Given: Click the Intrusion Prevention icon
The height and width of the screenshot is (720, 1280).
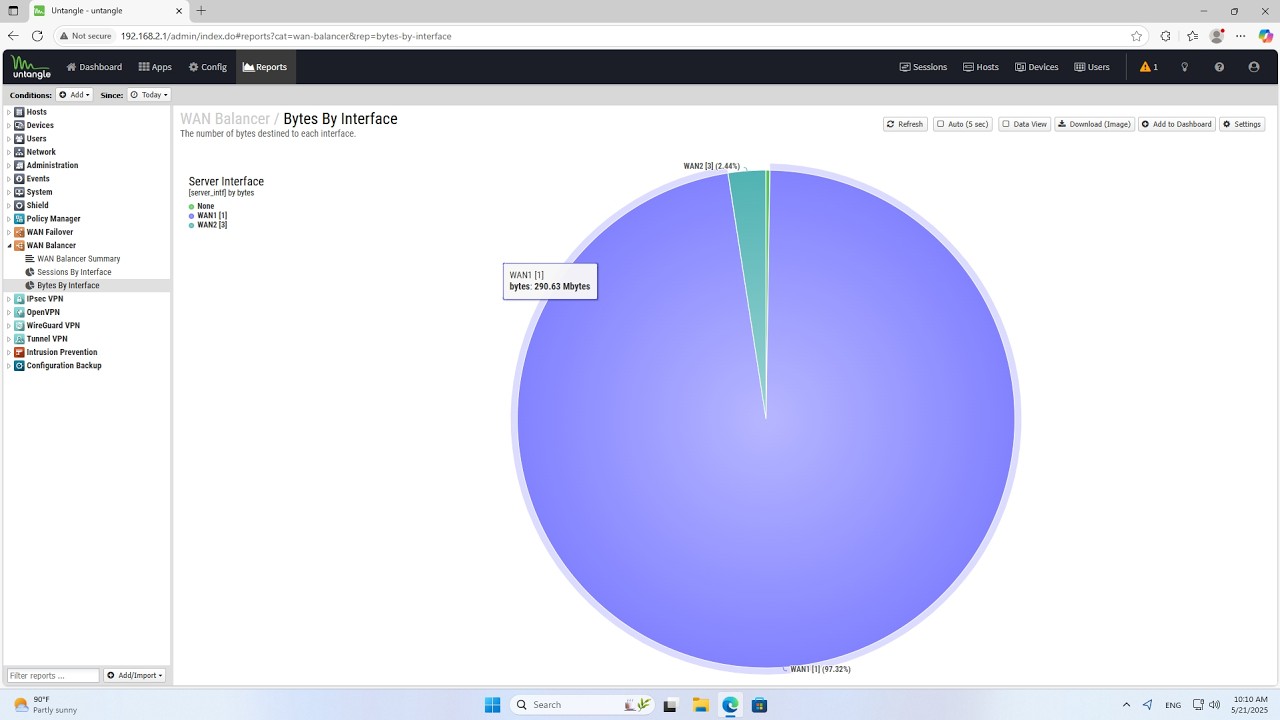Looking at the screenshot, I should [19, 352].
